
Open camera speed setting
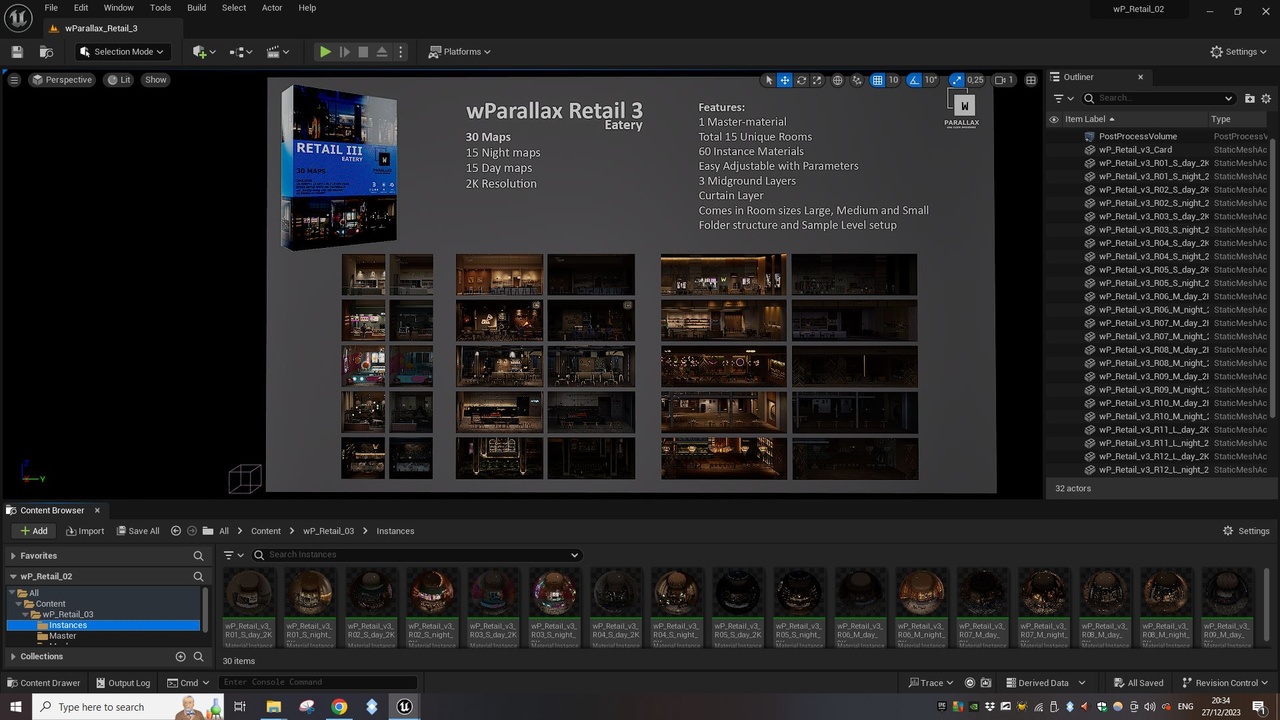coord(1005,80)
